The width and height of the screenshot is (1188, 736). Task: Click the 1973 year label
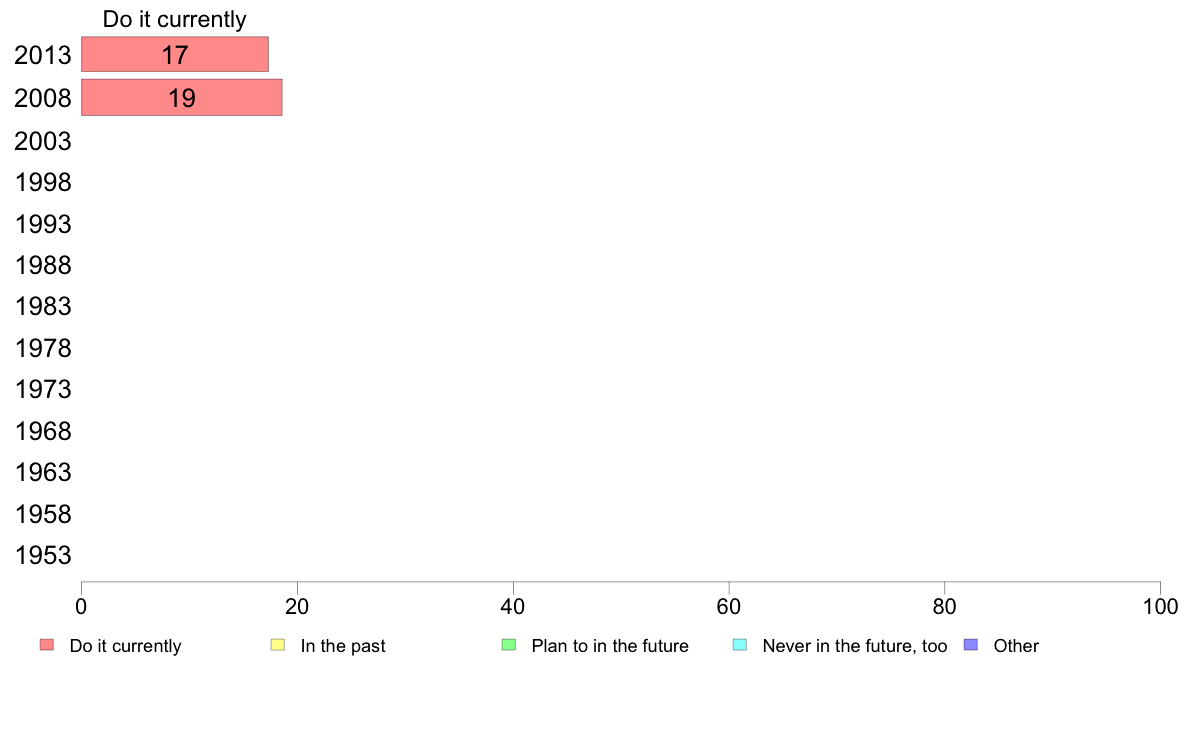coord(42,390)
